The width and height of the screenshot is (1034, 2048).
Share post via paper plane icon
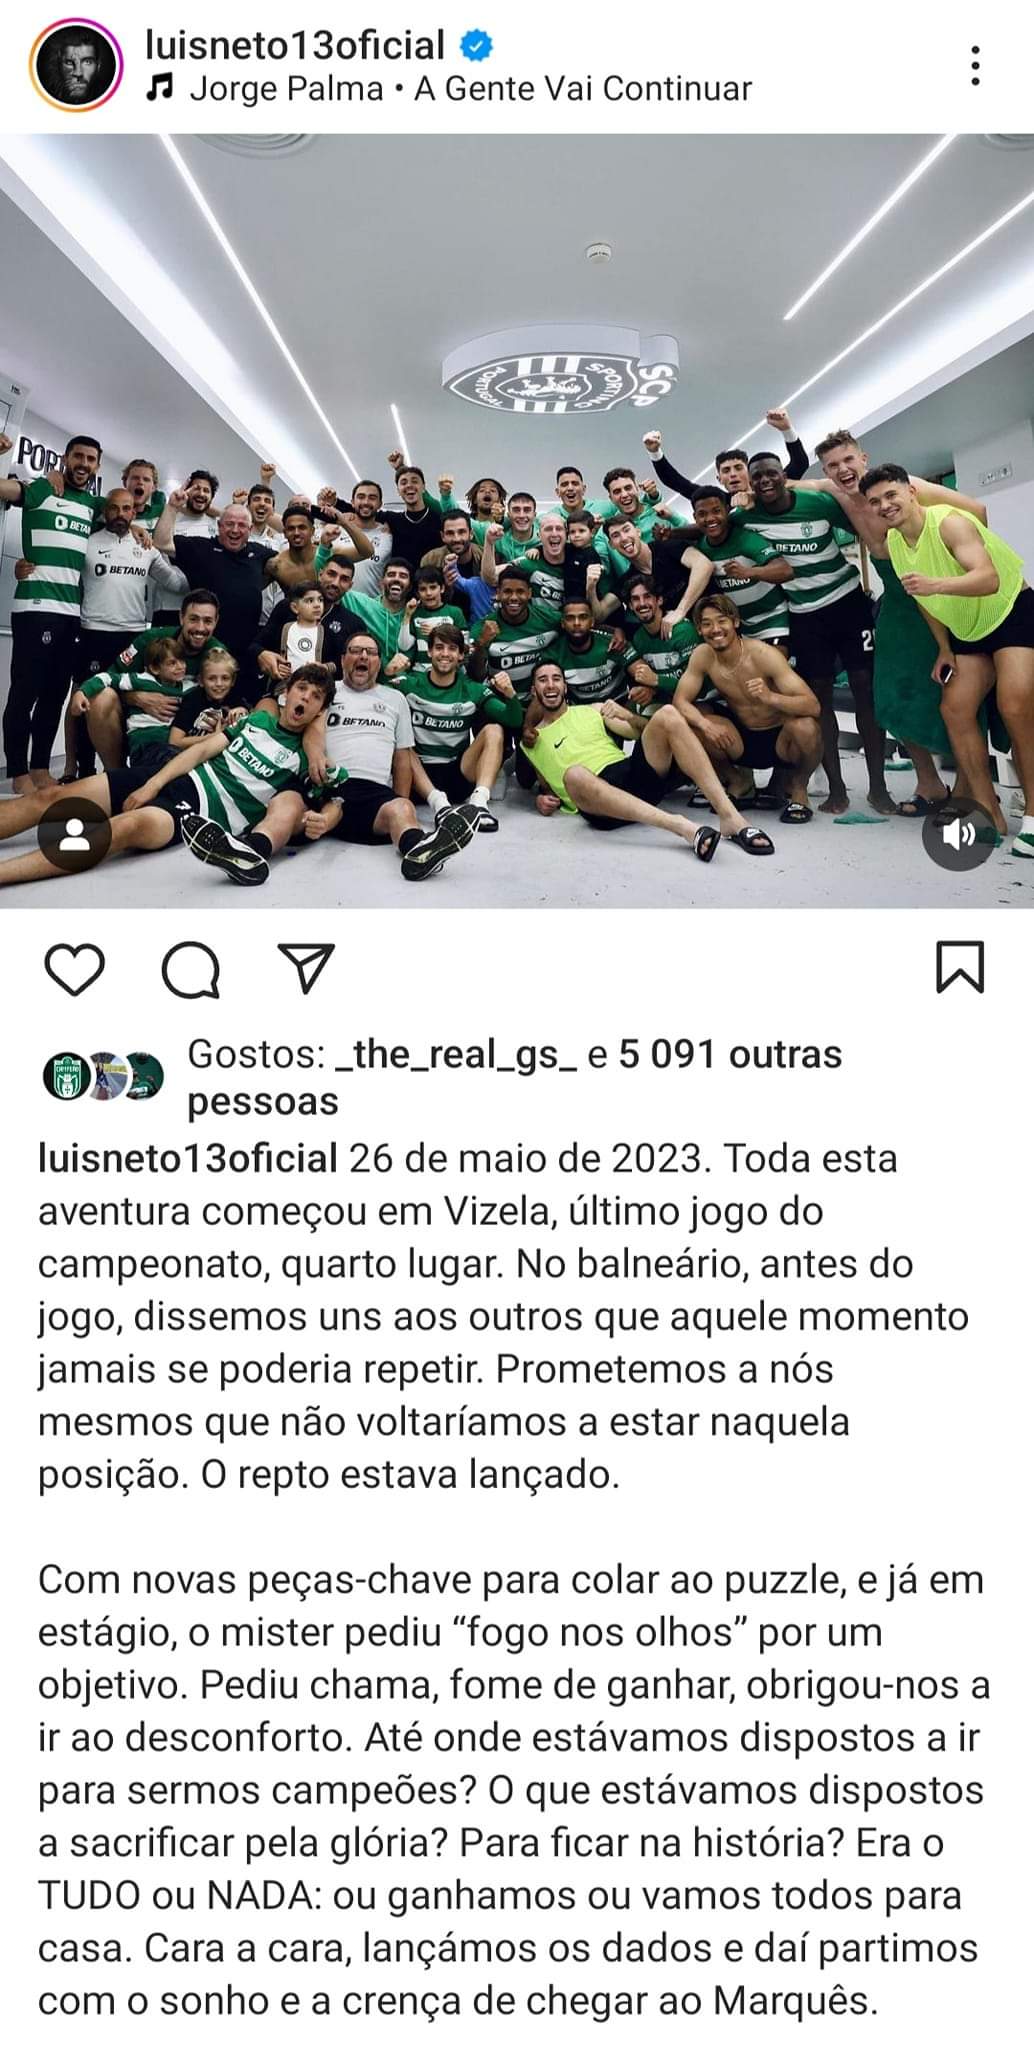[x=304, y=968]
